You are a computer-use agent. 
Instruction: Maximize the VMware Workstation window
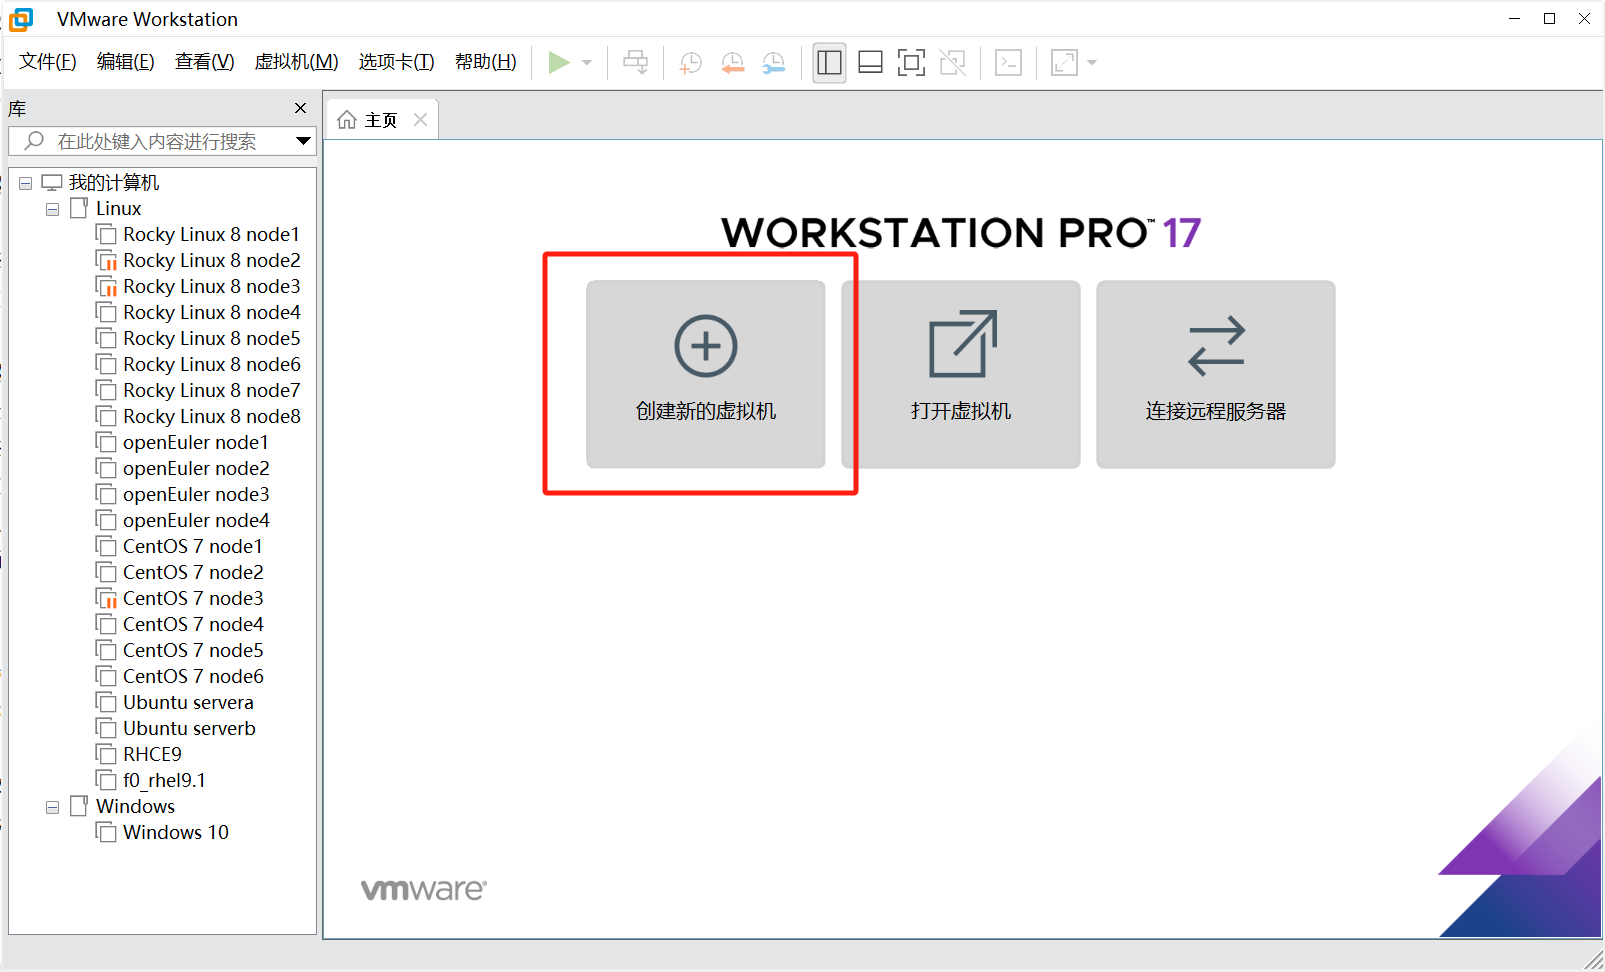[1549, 19]
